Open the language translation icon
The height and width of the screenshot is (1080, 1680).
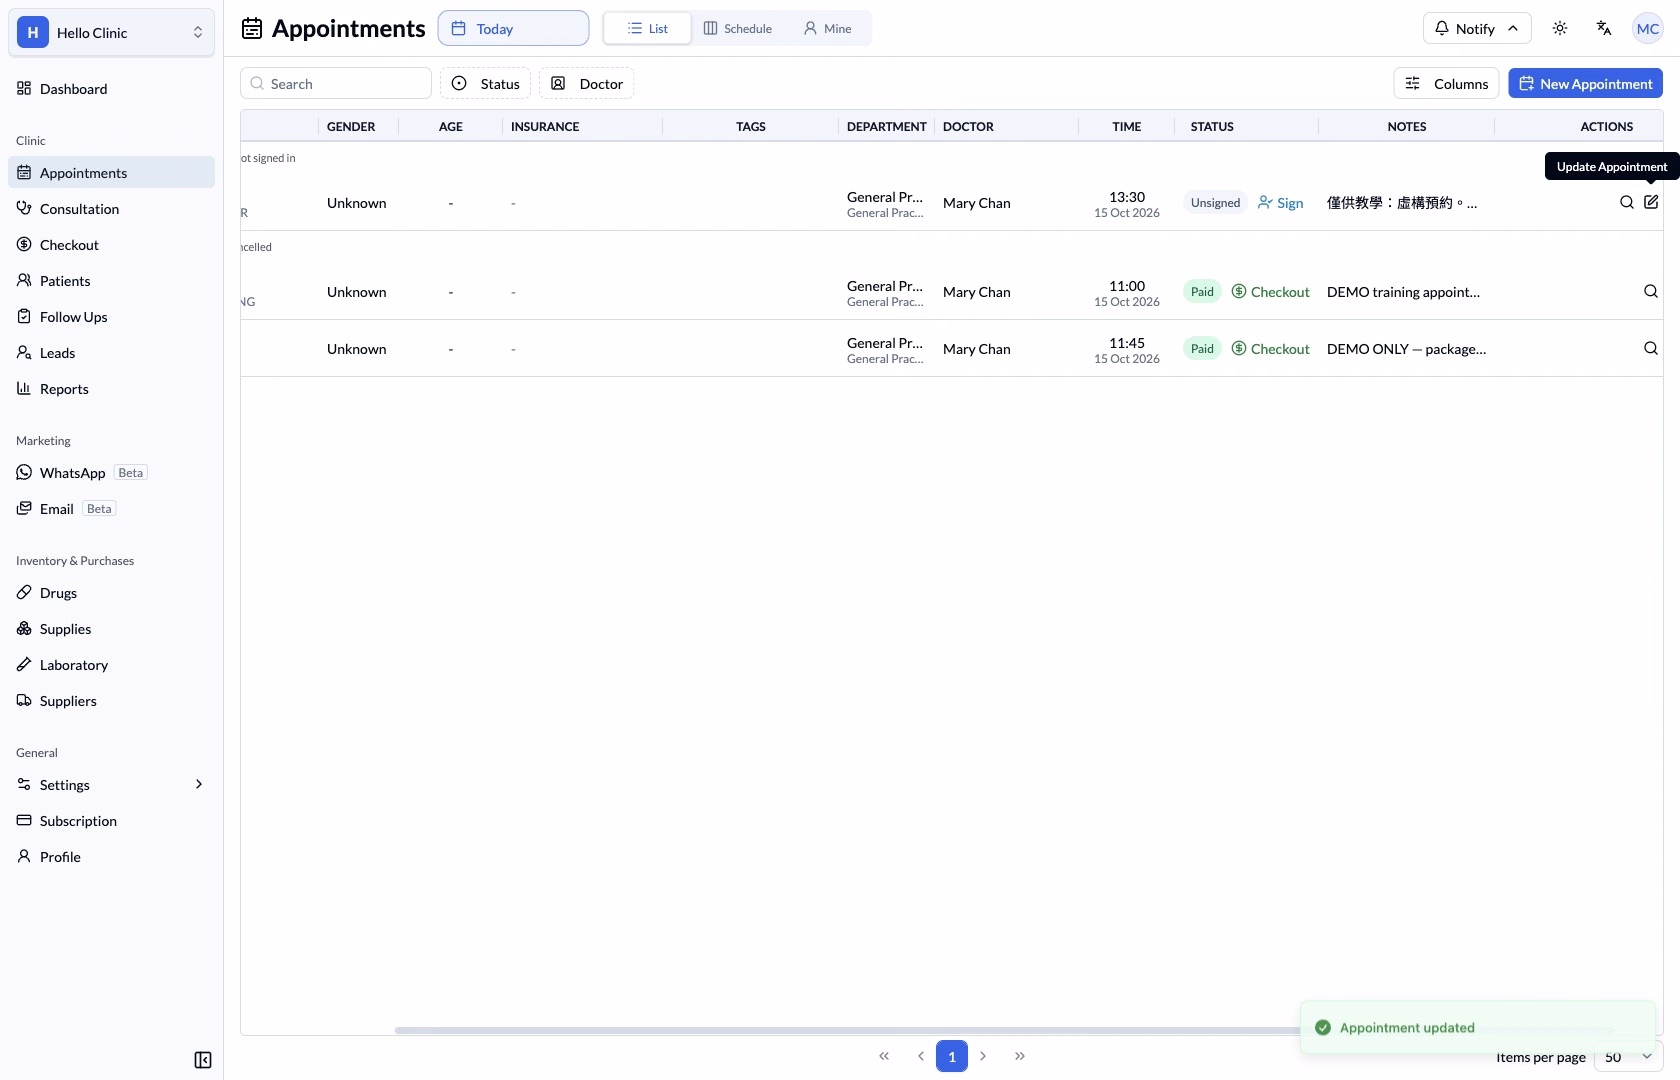[1604, 28]
